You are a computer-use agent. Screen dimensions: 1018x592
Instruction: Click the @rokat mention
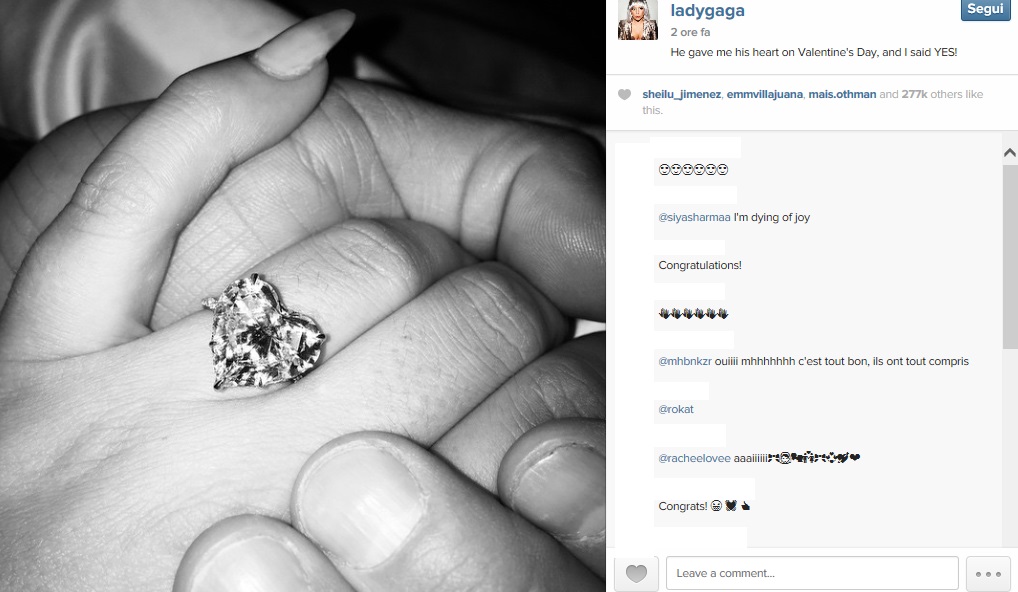pyautogui.click(x=676, y=410)
